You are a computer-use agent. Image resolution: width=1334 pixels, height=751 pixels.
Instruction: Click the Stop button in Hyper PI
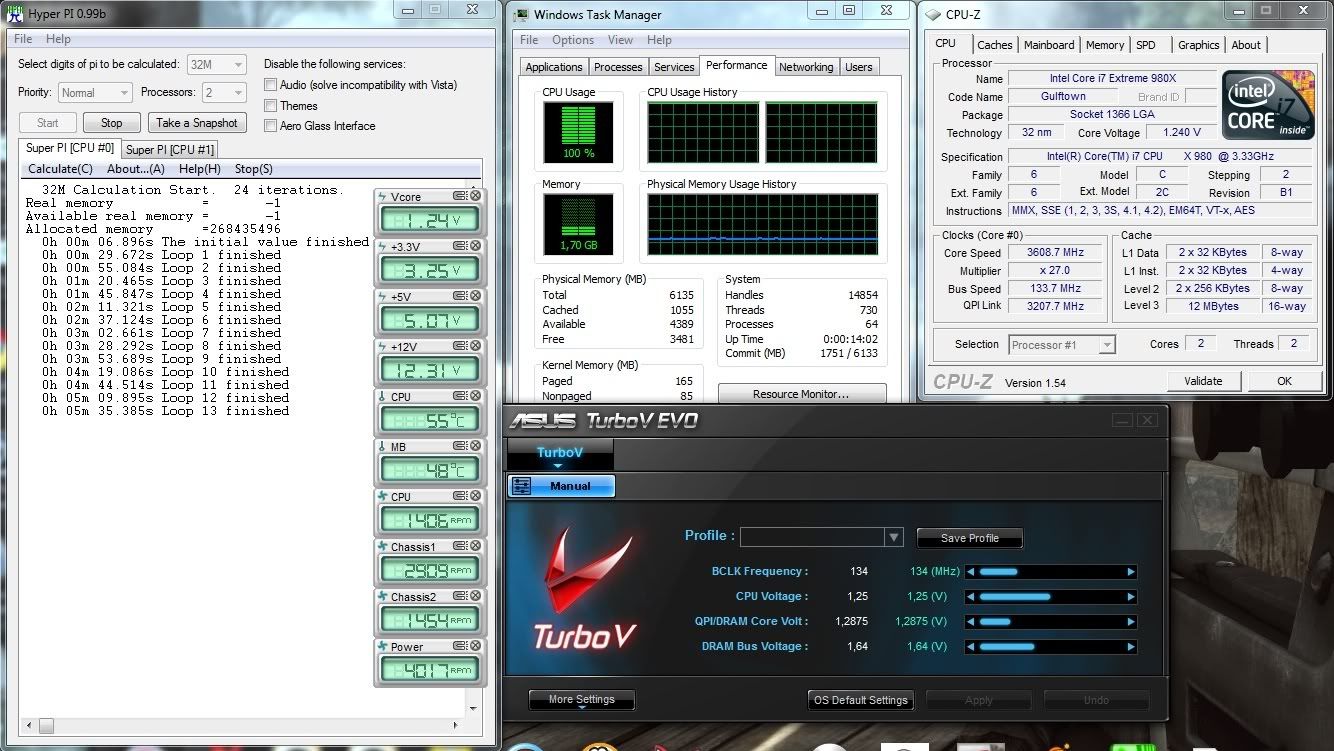coord(112,123)
